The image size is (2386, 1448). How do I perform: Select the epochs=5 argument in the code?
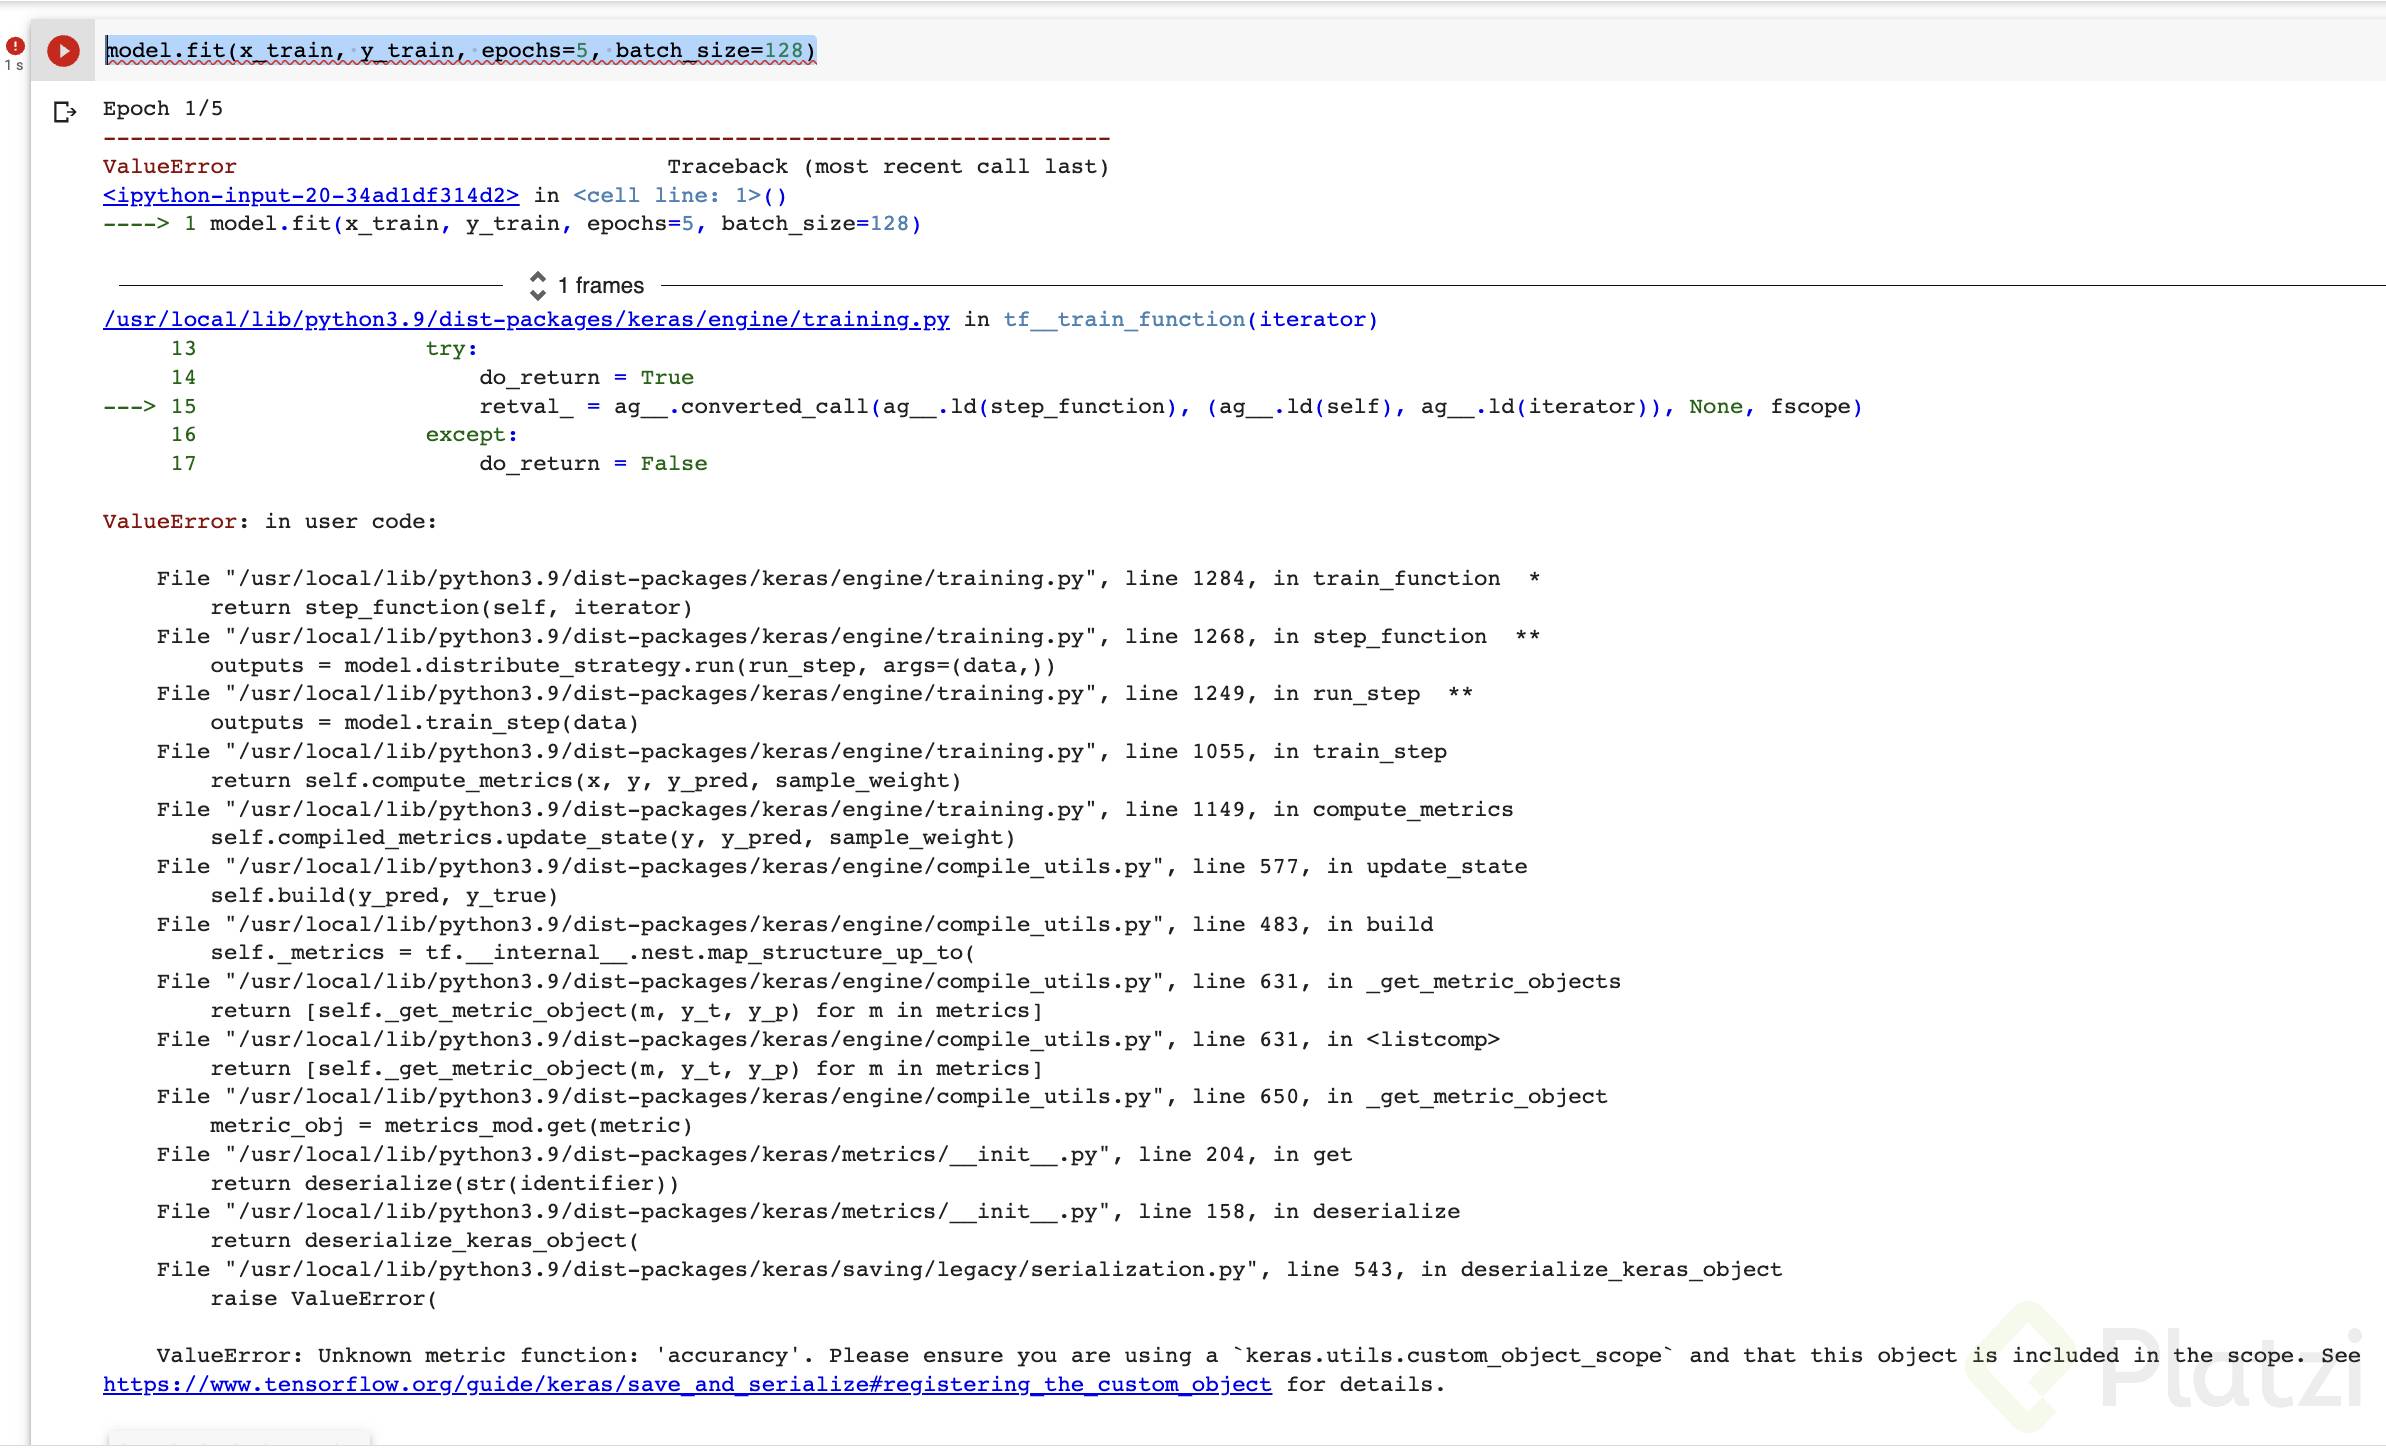coord(537,50)
